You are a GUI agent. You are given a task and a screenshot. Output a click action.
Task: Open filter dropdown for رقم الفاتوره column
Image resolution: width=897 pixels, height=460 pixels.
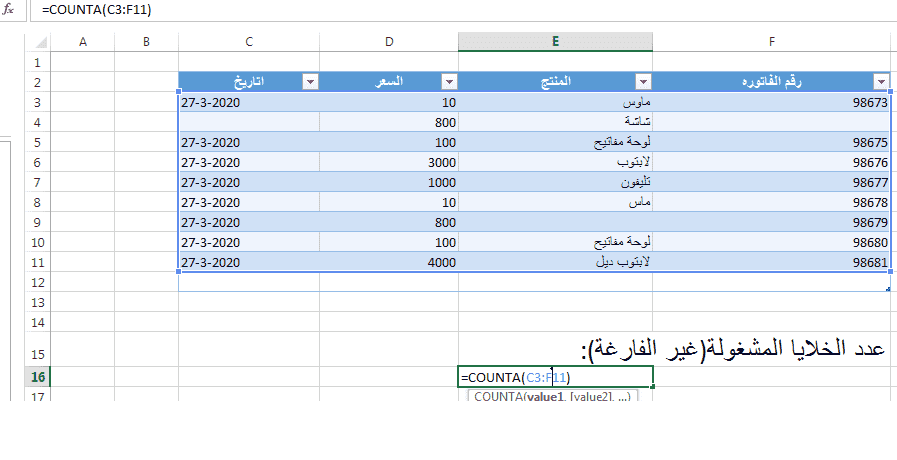tap(880, 82)
